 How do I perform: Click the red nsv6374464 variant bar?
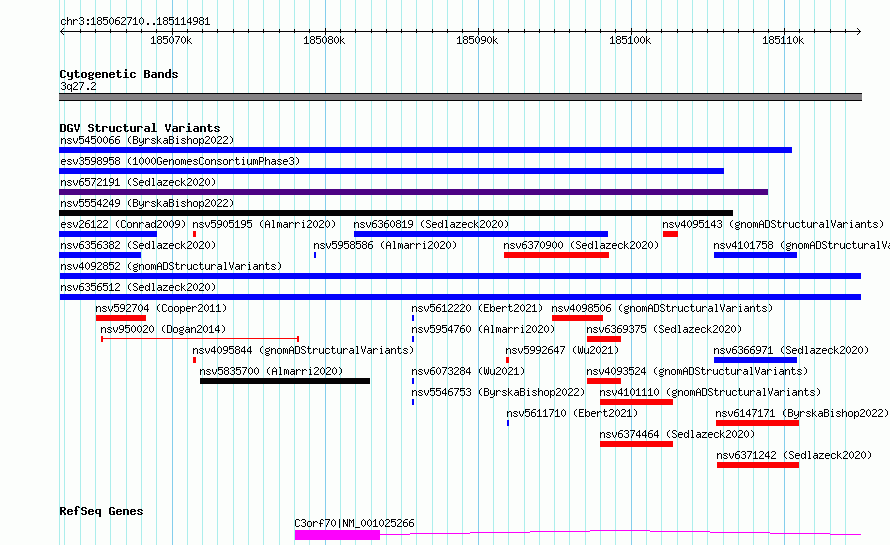636,444
